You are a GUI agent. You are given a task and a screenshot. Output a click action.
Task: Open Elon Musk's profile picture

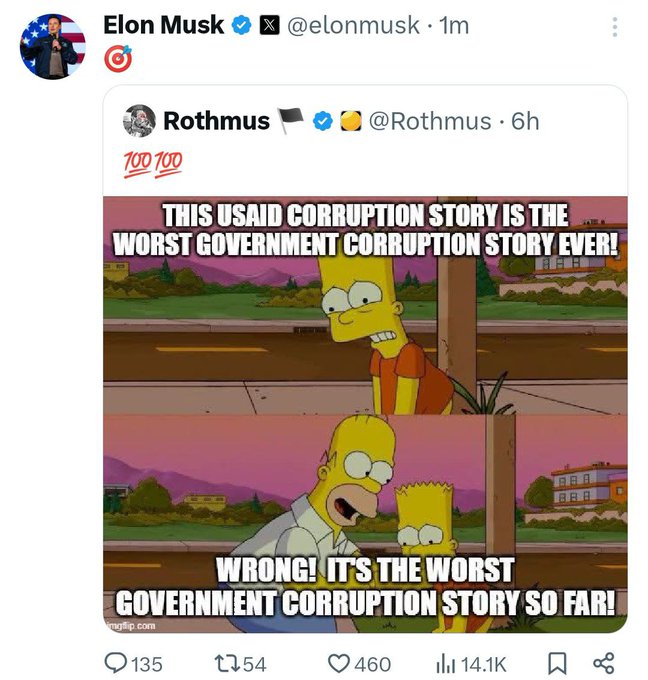click(53, 46)
